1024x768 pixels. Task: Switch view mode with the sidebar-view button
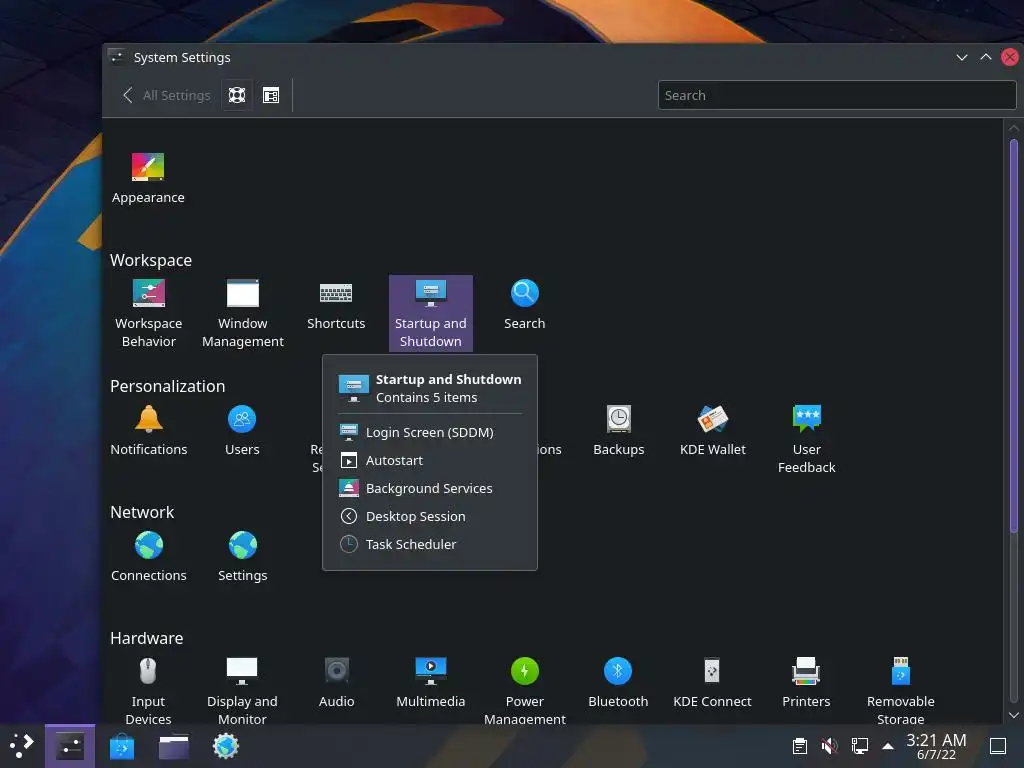[271, 95]
